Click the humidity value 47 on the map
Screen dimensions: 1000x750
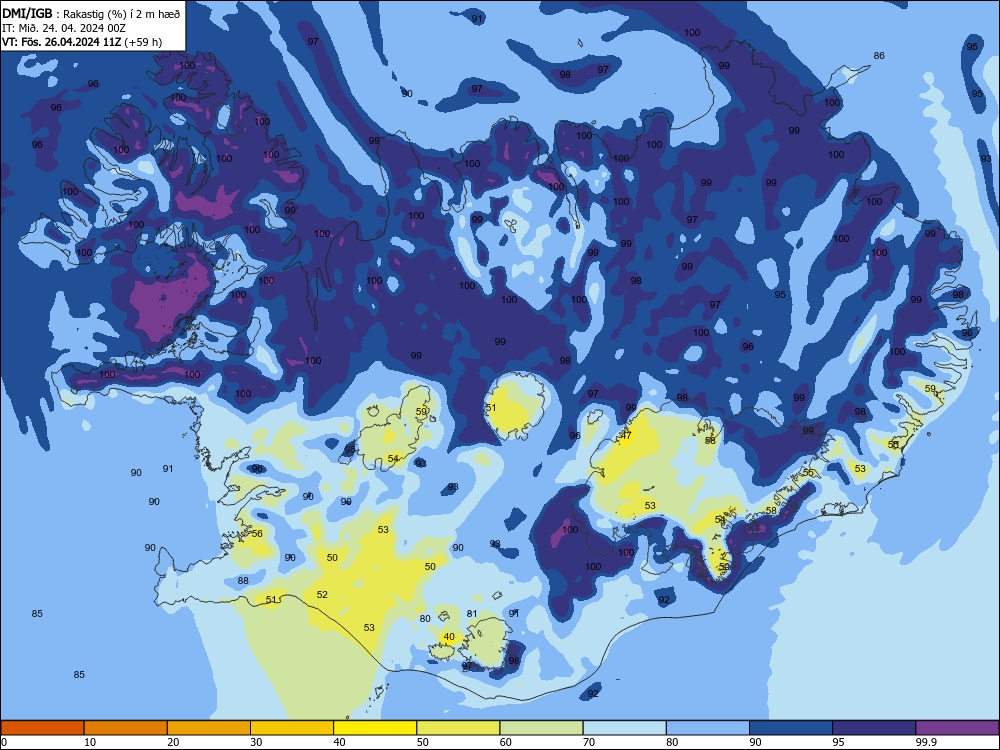tap(626, 436)
